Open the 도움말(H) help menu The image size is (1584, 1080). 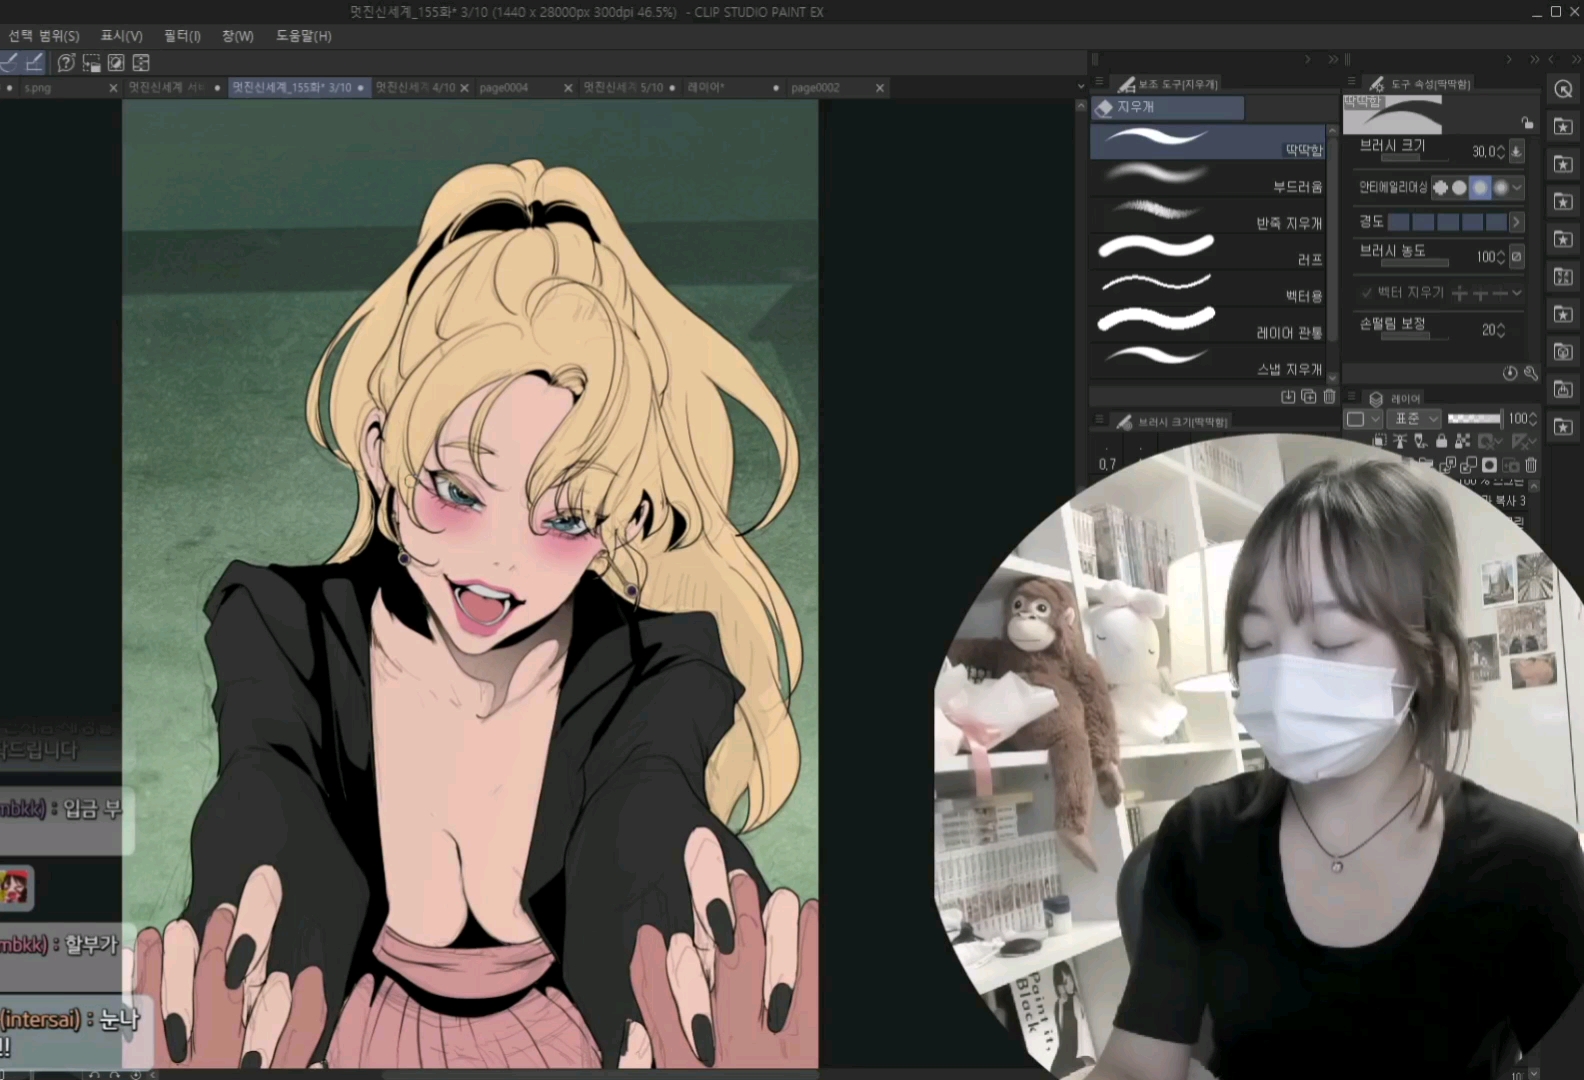point(303,36)
